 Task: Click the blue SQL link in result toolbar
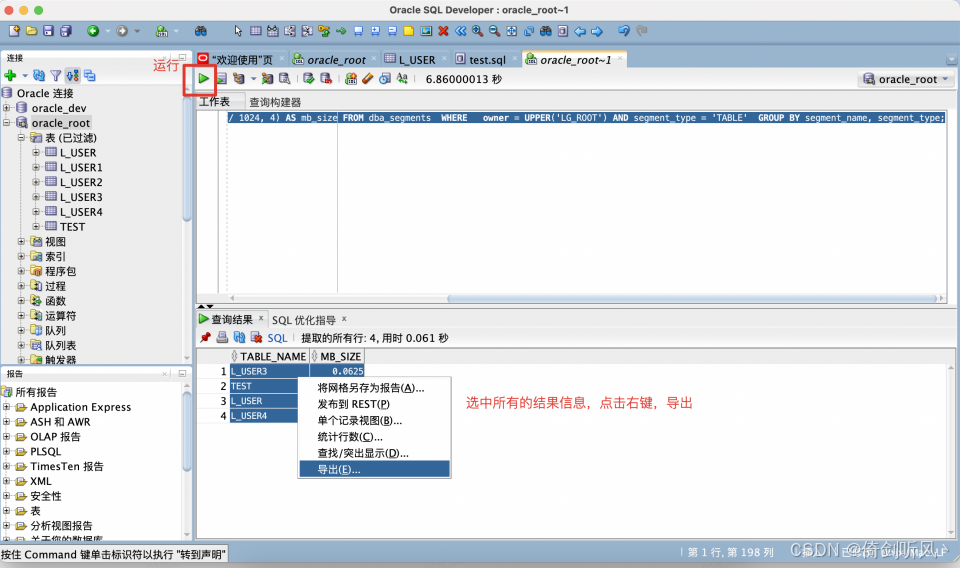(x=277, y=338)
